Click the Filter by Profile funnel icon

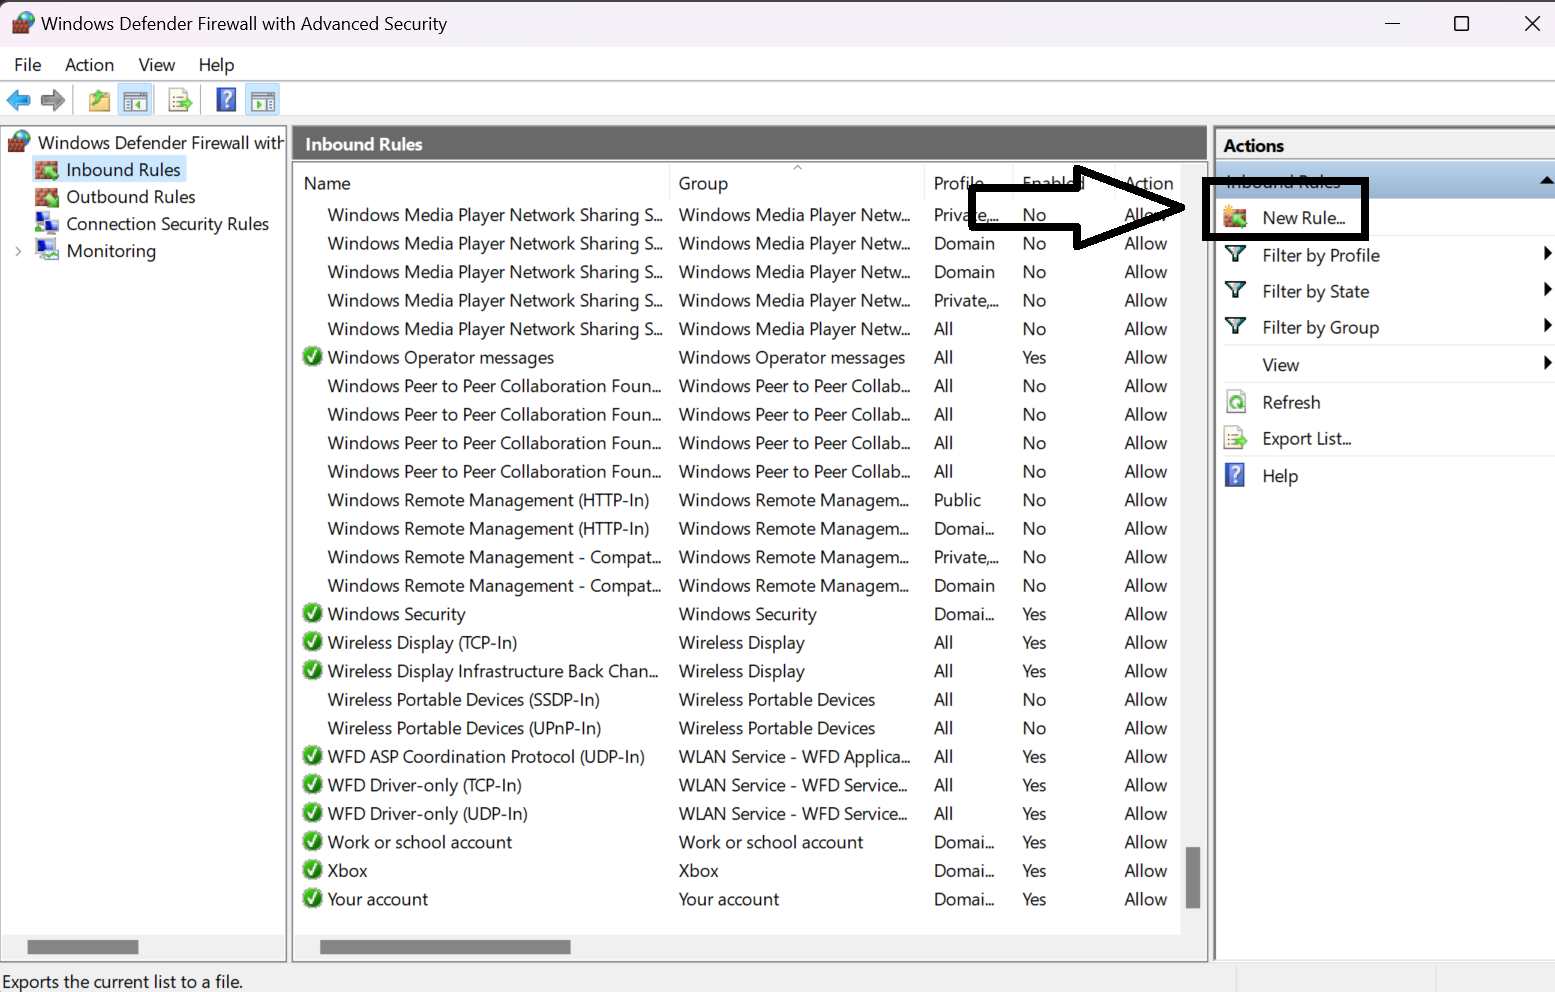pyautogui.click(x=1236, y=254)
